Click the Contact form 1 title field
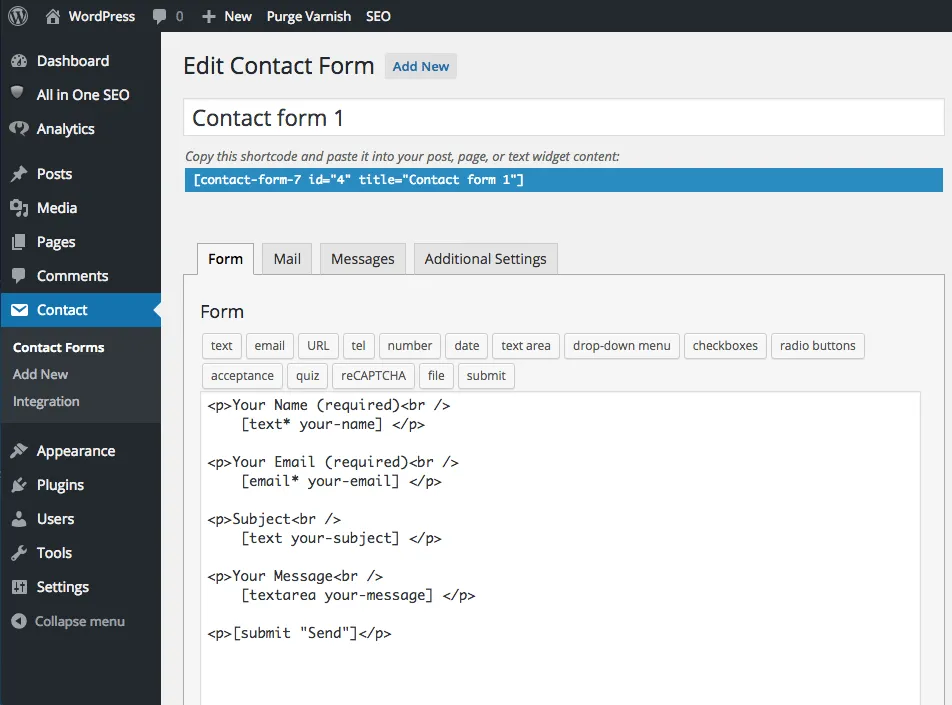 click(563, 118)
